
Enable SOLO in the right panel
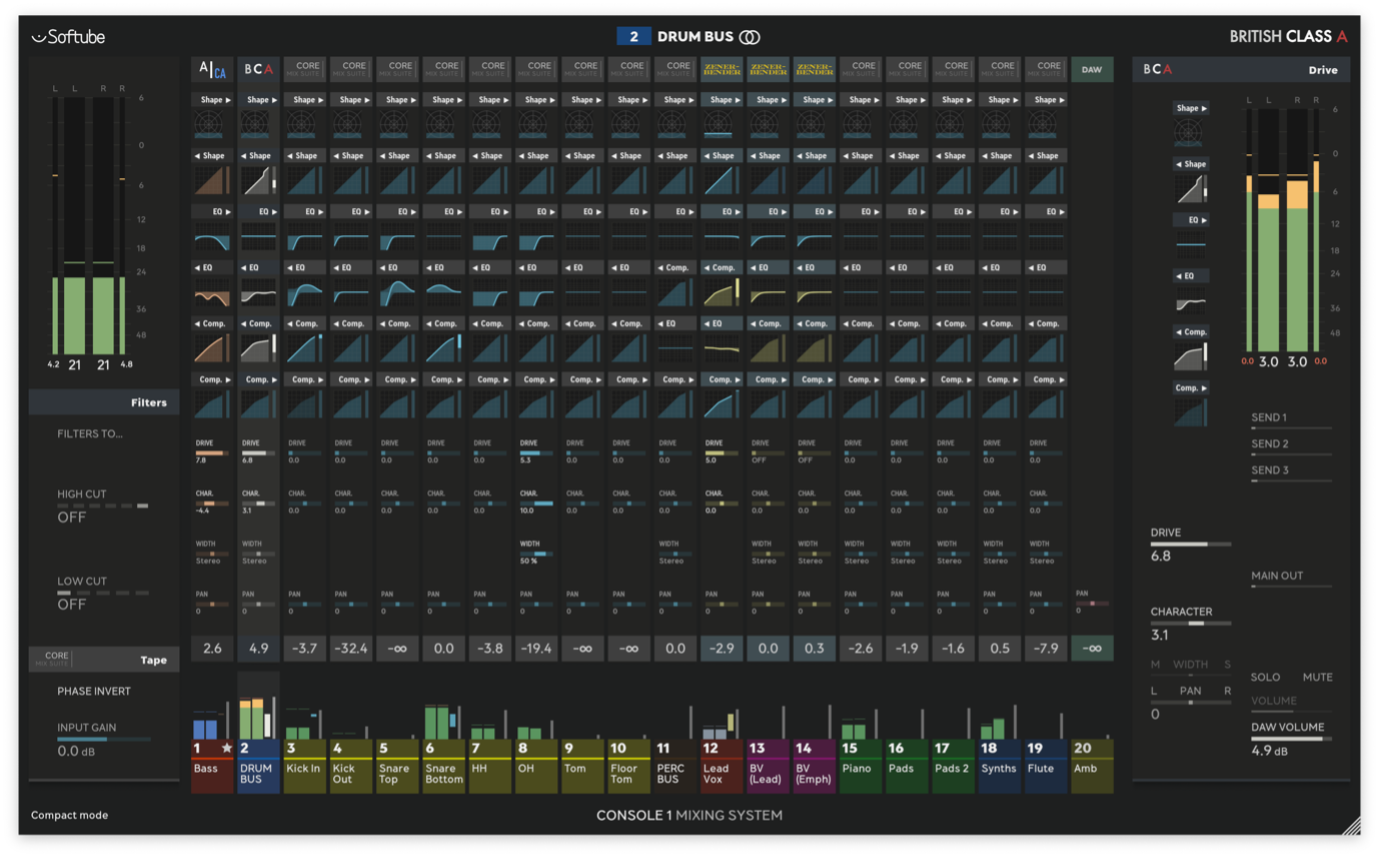(1264, 677)
